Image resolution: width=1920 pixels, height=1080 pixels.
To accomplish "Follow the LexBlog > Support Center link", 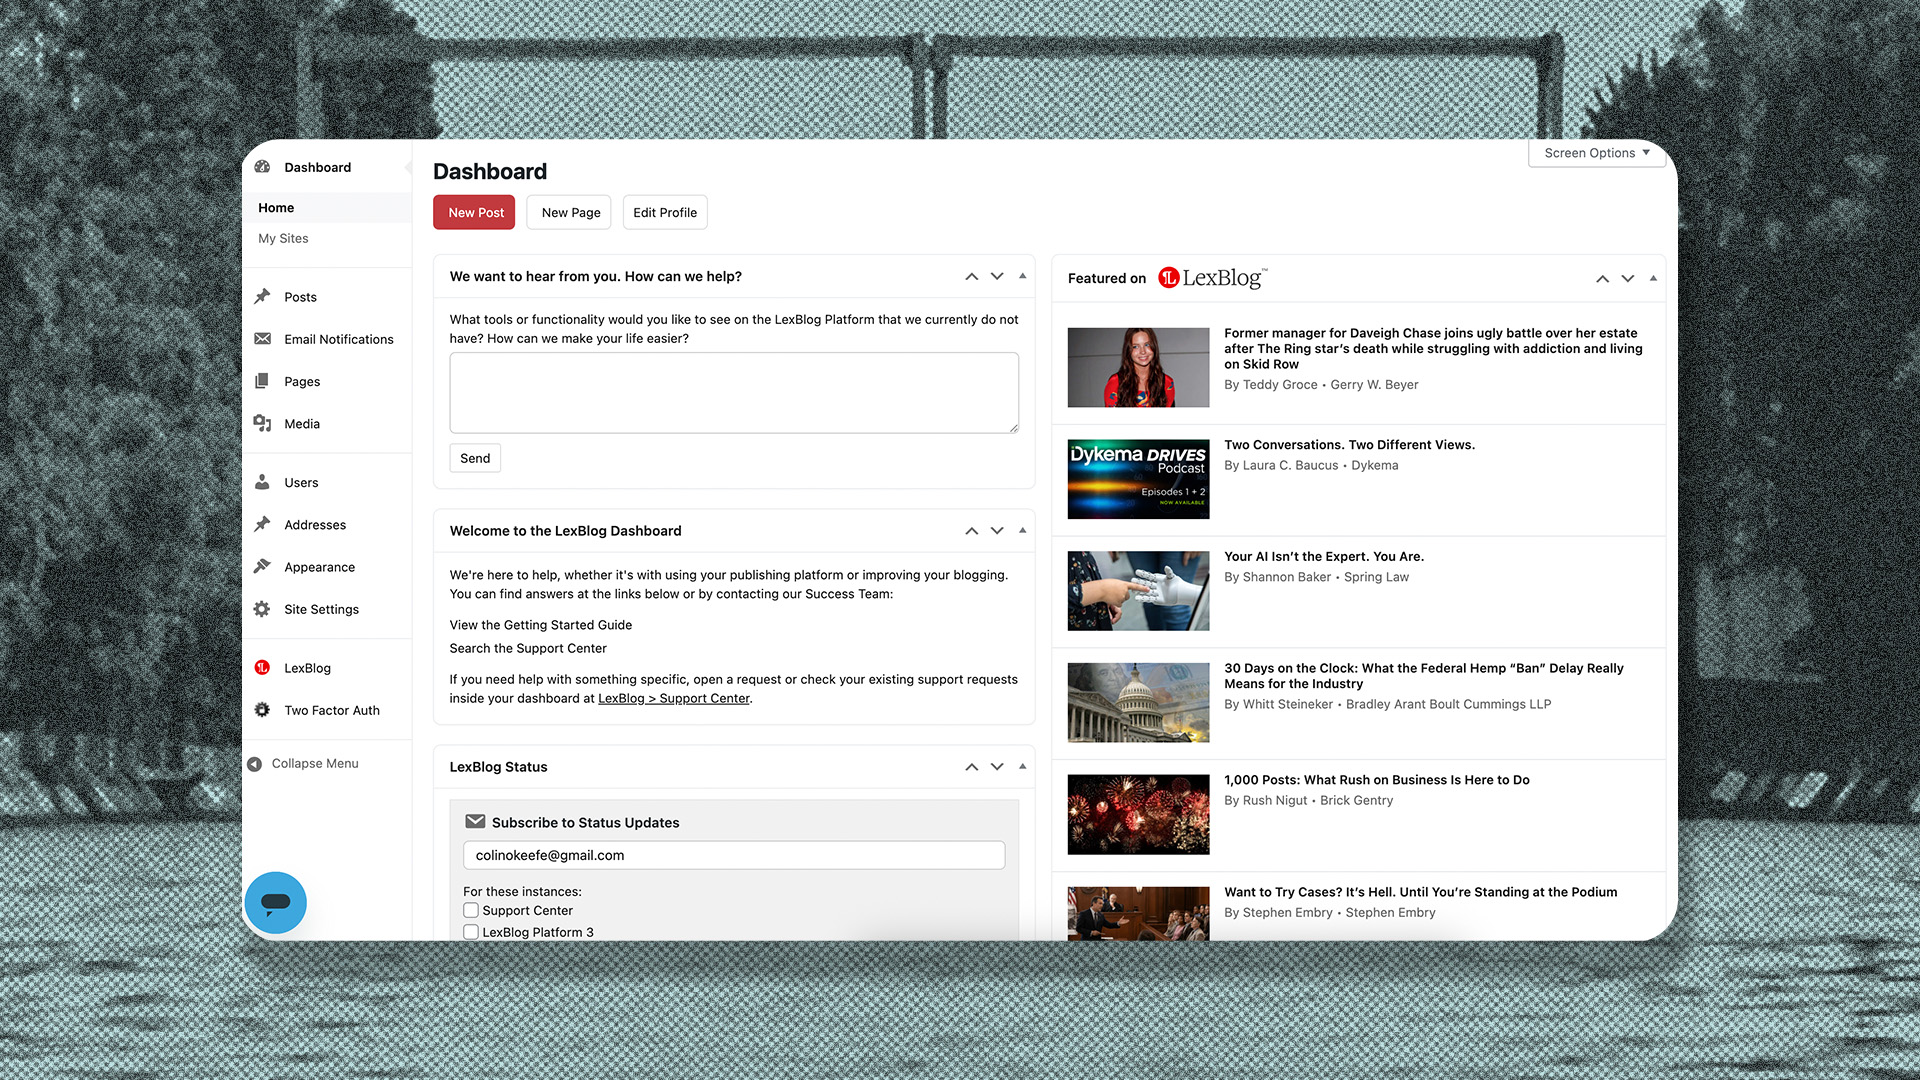I will click(674, 698).
